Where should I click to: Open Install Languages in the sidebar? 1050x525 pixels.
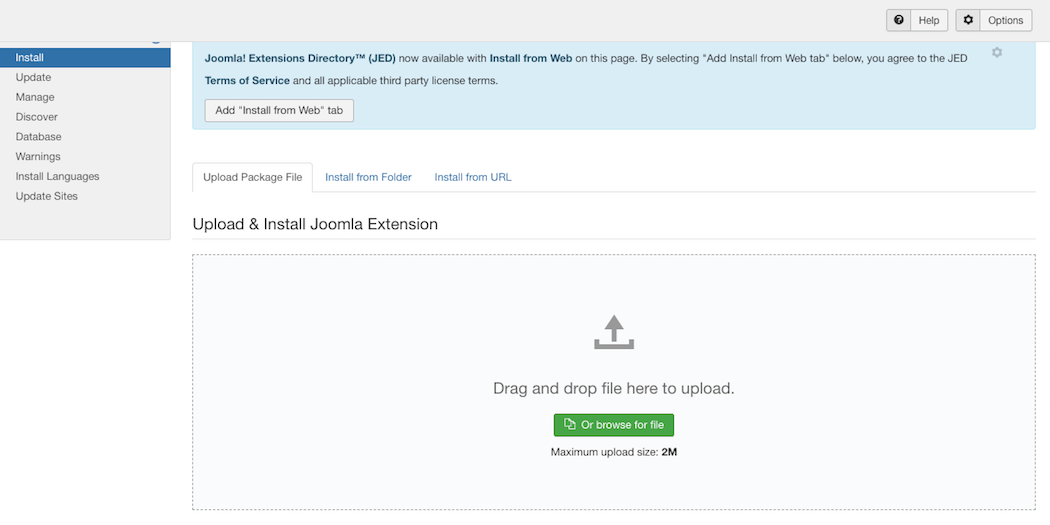point(57,177)
